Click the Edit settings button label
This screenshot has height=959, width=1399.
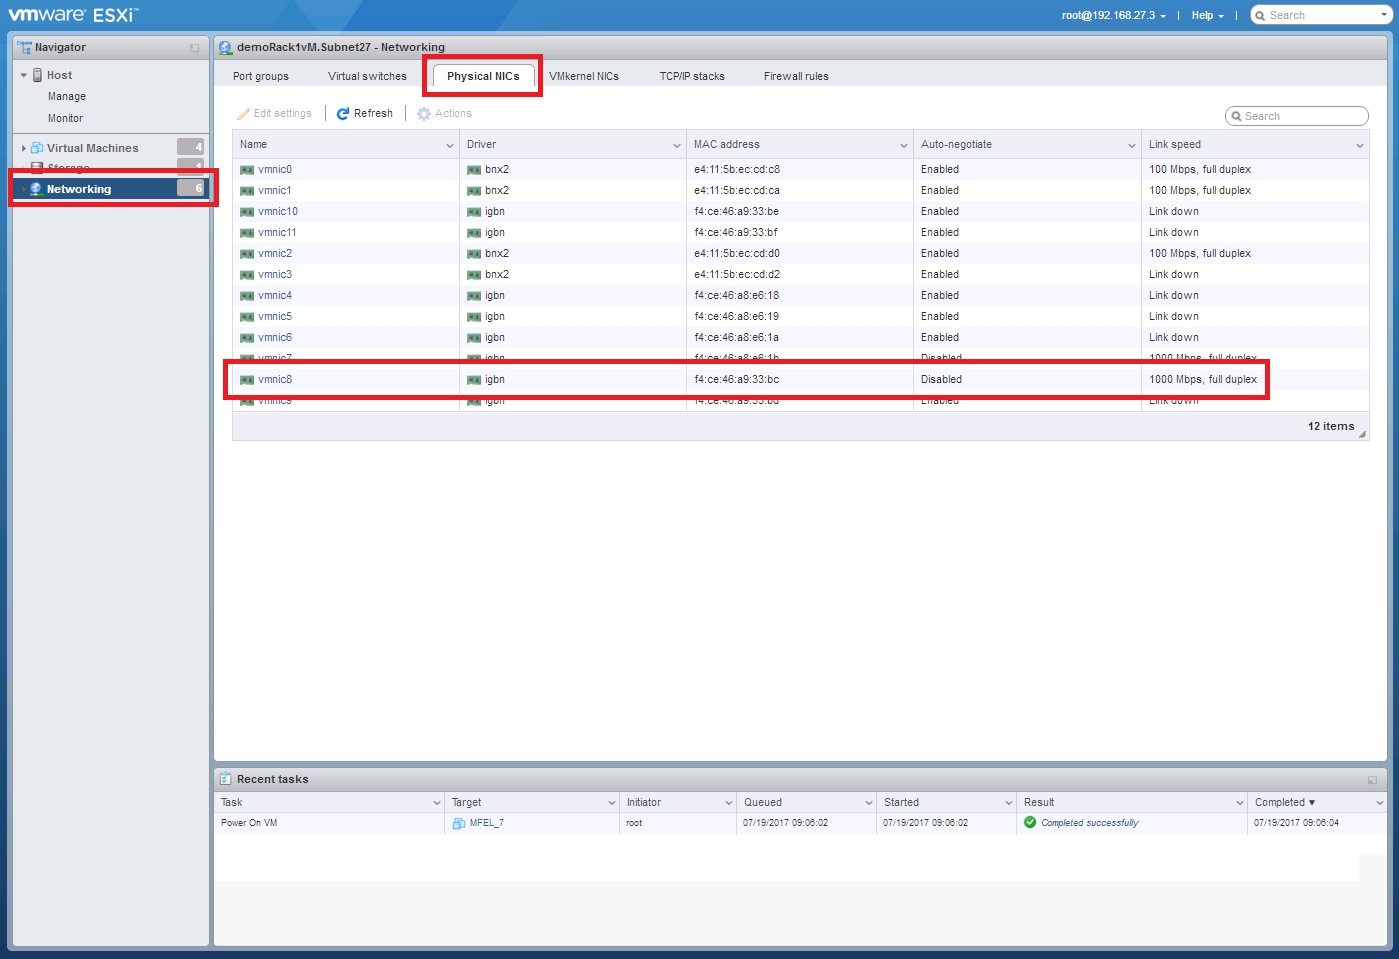[283, 114]
